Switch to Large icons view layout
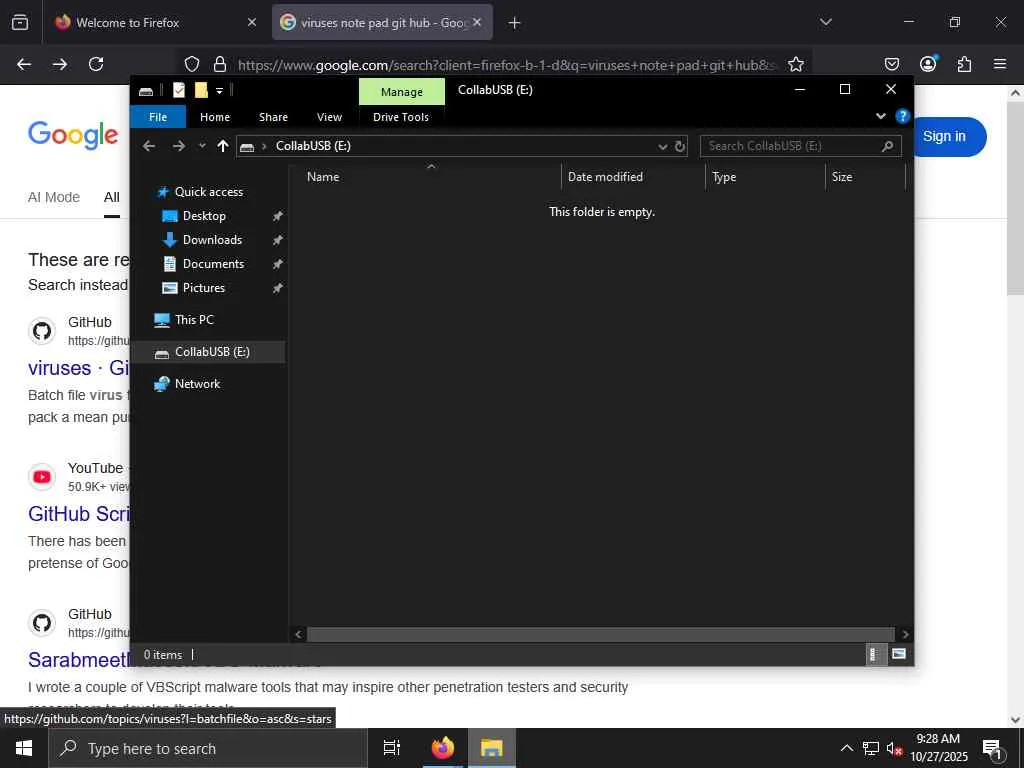 [x=899, y=654]
